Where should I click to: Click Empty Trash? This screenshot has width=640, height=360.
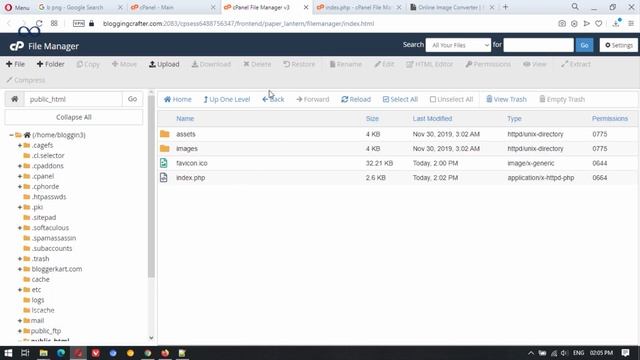(562, 99)
